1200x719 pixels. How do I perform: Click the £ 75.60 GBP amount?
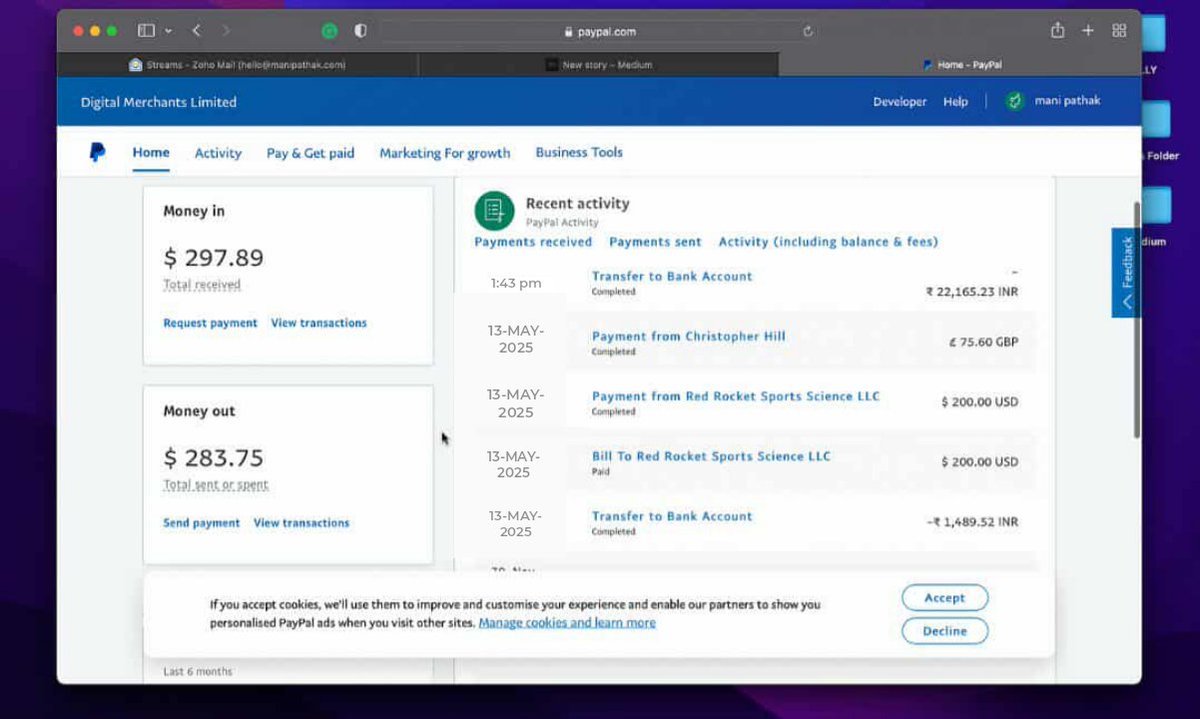(984, 342)
